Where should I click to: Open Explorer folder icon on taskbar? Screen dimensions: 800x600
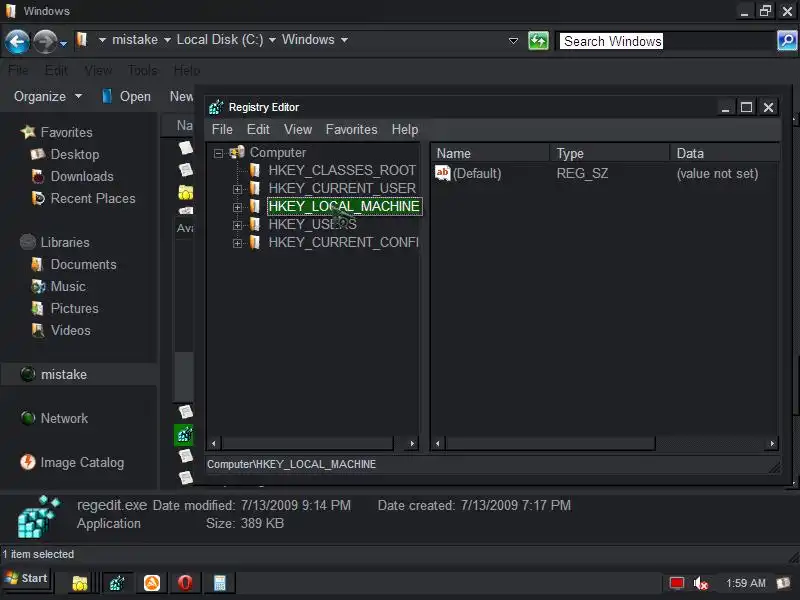point(80,583)
